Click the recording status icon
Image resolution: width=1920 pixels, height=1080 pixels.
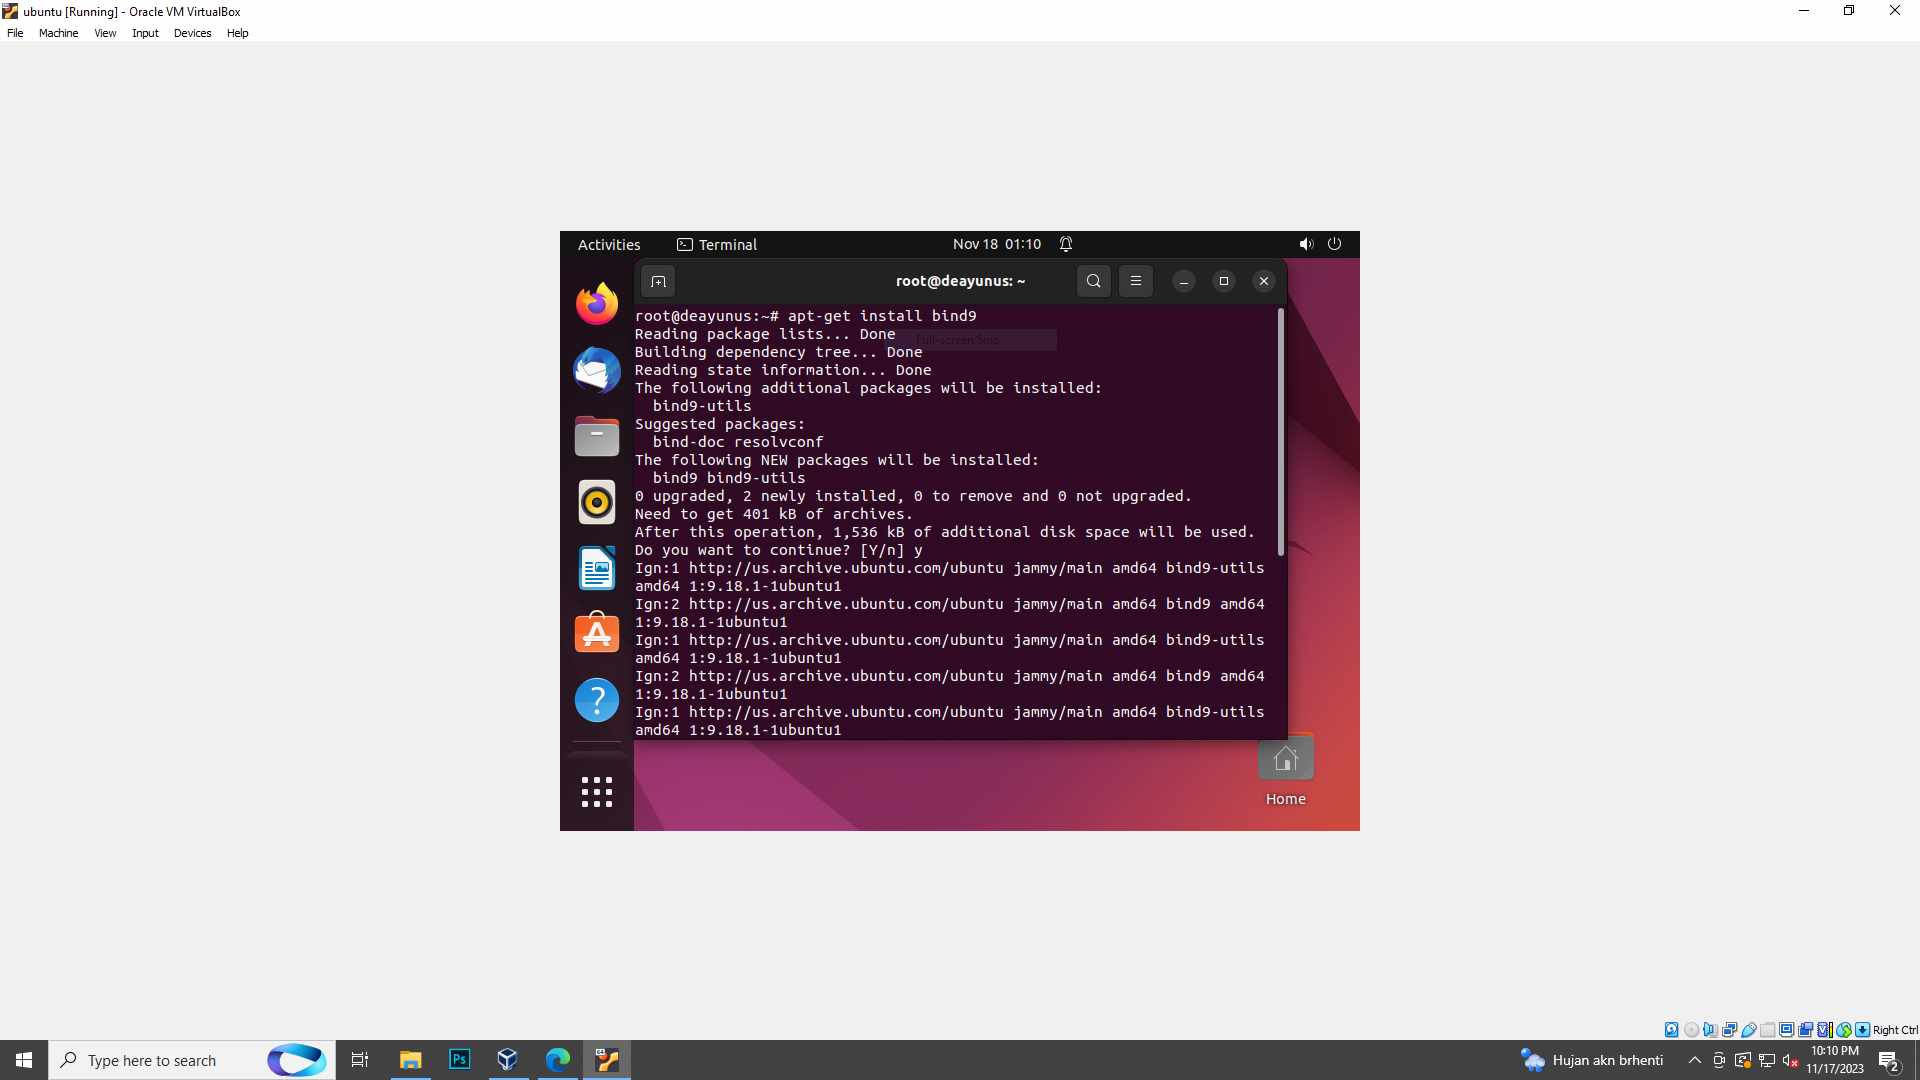click(1806, 1030)
